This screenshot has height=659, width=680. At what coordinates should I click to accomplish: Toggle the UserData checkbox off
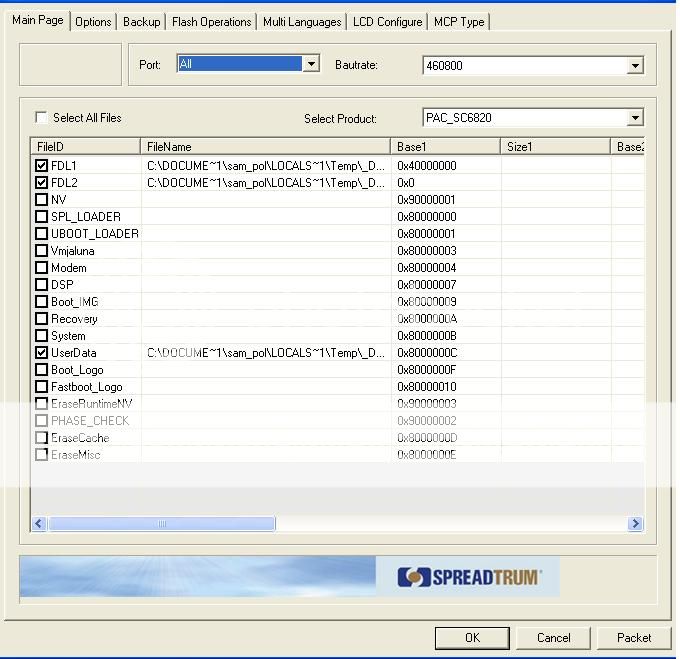pos(41,353)
